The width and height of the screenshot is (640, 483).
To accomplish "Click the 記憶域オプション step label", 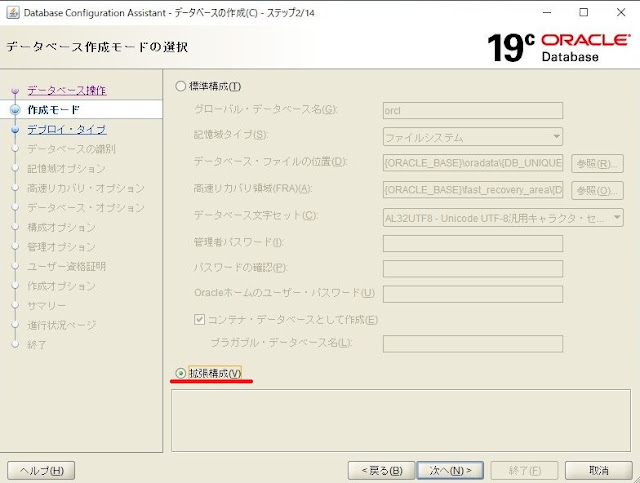I will point(67,169).
